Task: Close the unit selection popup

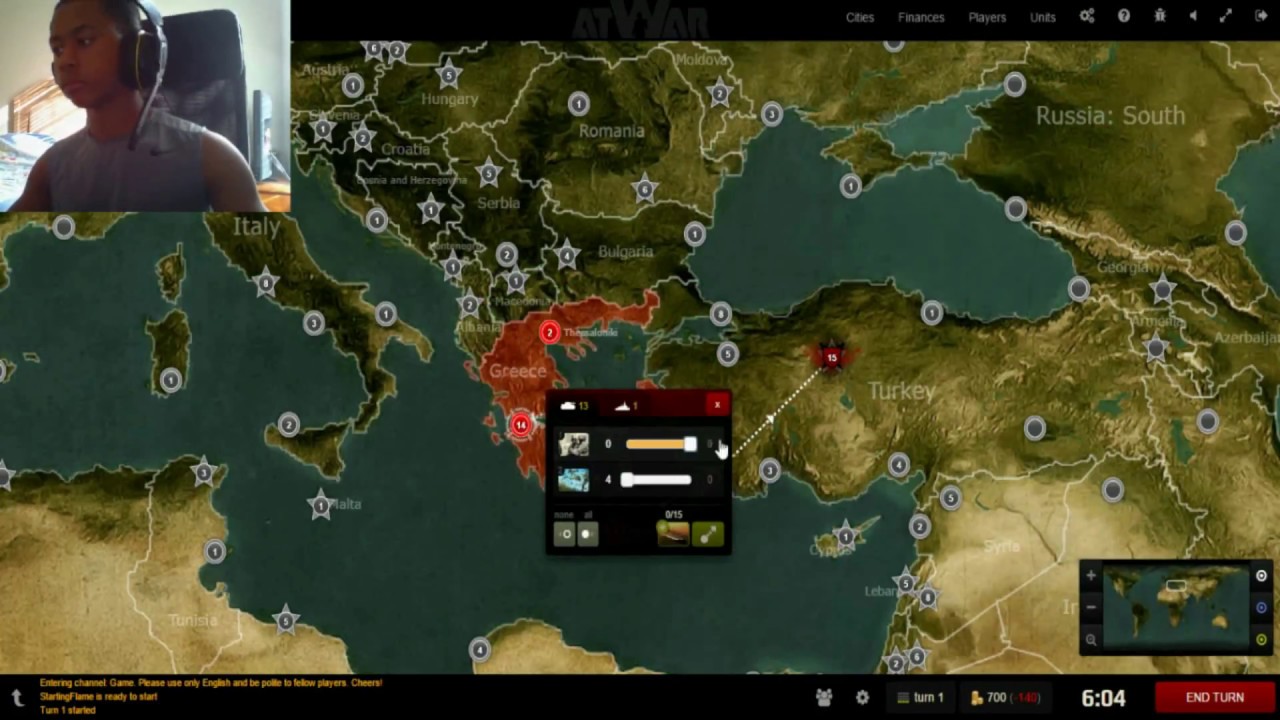Action: 717,405
